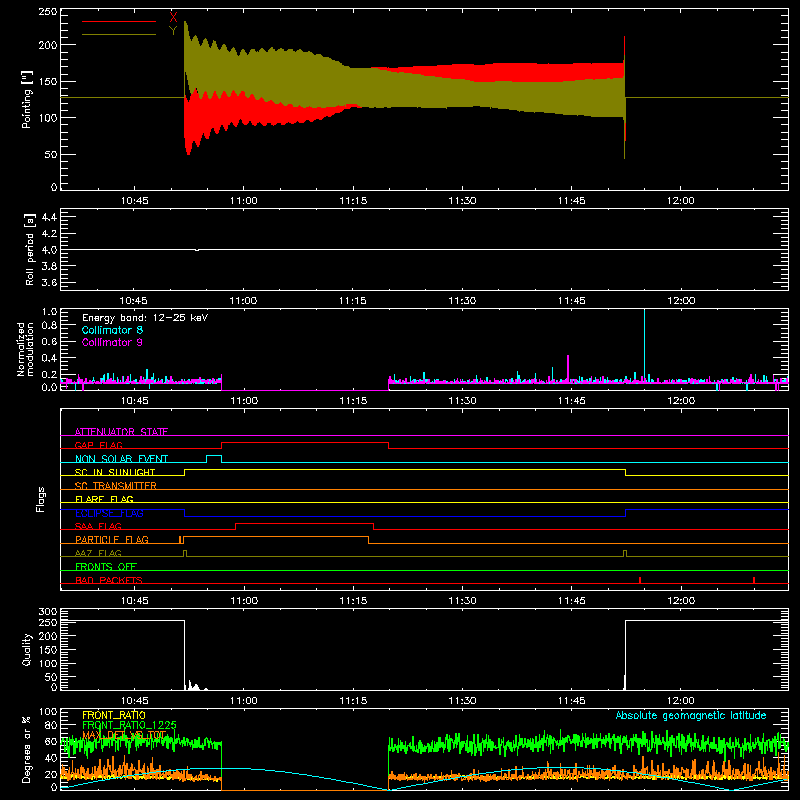The height and width of the screenshot is (800, 800).
Task: Click the ATTENUATOR_STATE flag label
Action: 121,432
